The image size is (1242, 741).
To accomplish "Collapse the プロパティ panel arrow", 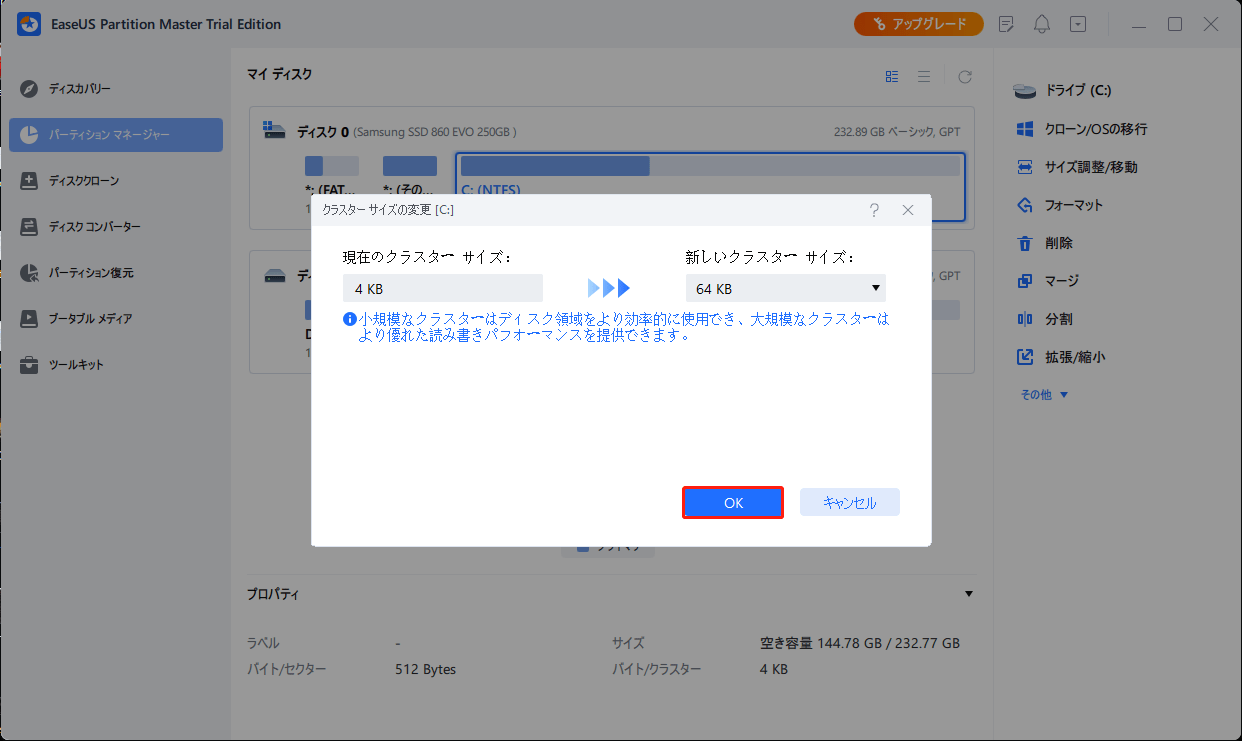I will (x=968, y=594).
